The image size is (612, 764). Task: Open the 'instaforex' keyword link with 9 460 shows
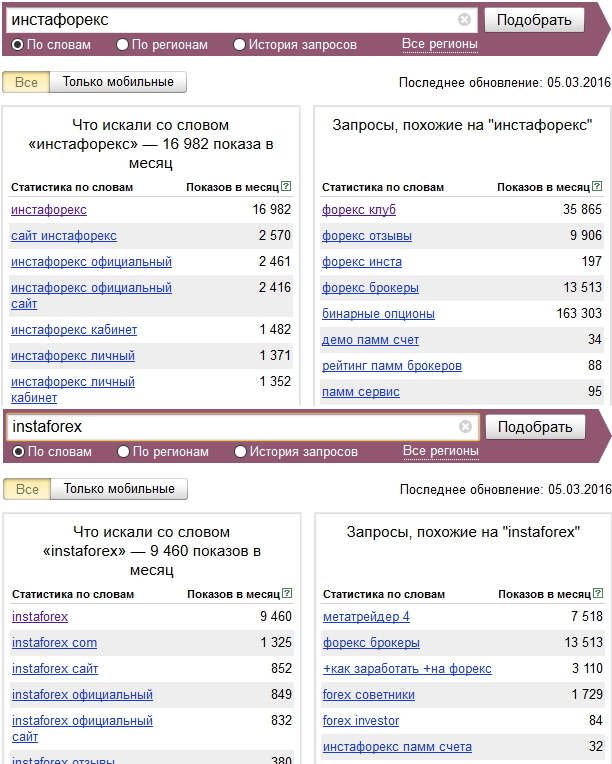[40, 617]
